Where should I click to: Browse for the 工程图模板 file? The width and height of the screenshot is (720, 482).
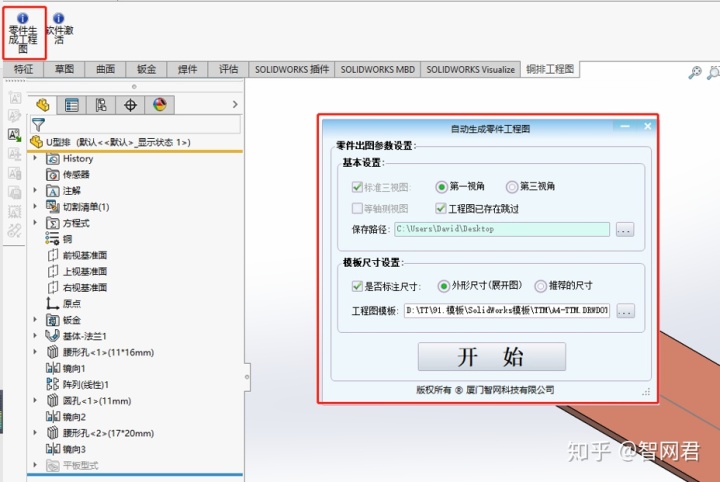tap(625, 311)
